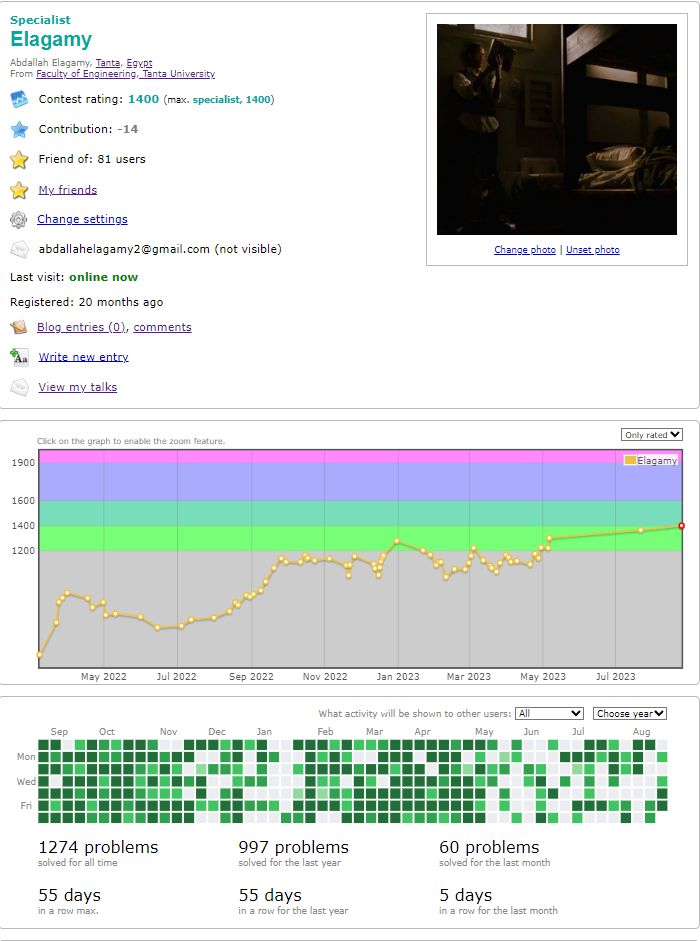The image size is (700, 941).
Task: Click Unset photo link
Action: click(x=593, y=250)
